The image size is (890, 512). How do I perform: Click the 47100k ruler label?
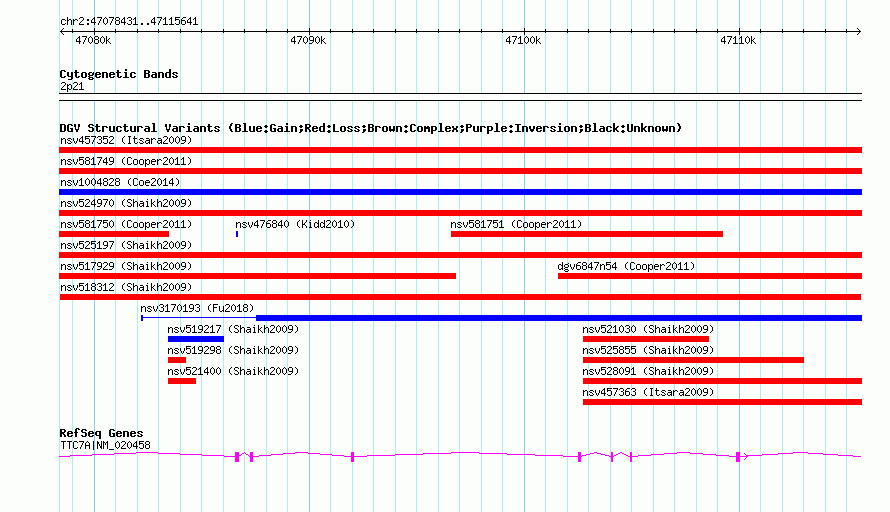[523, 40]
